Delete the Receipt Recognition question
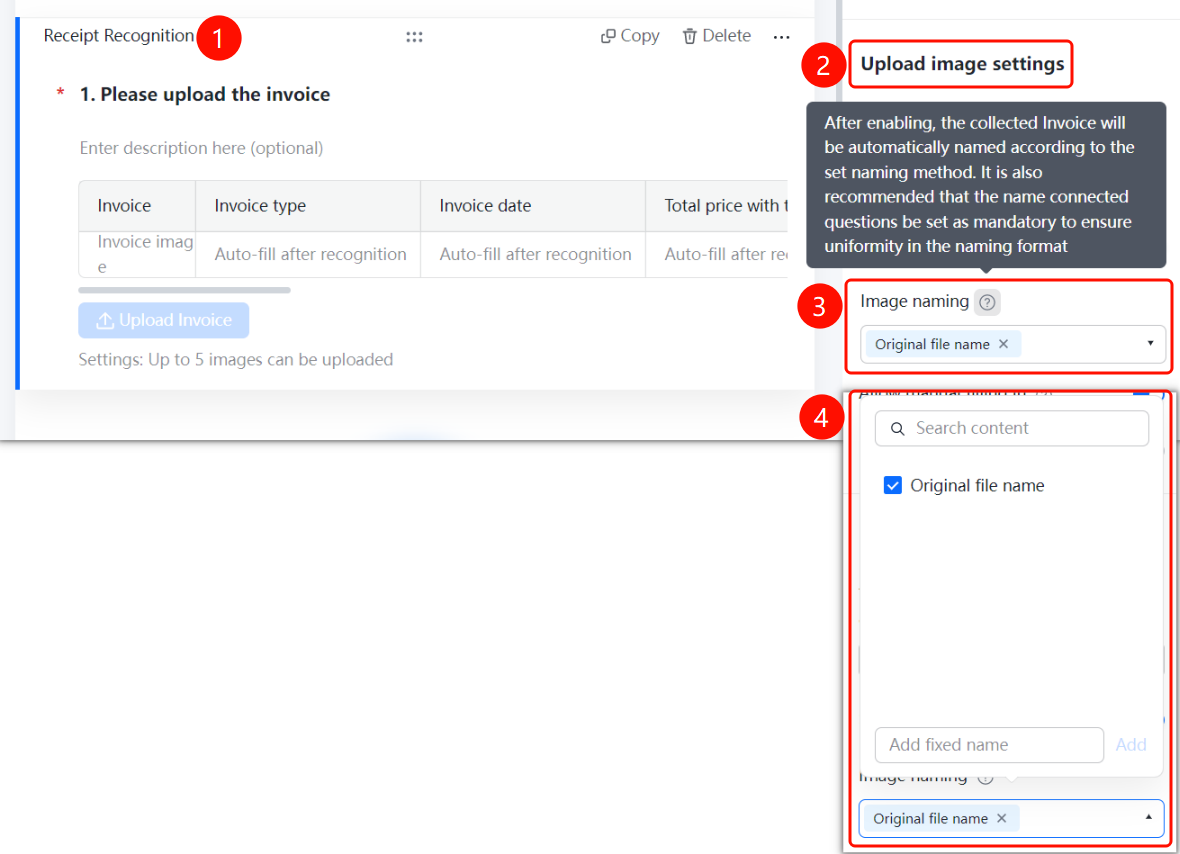The height and width of the screenshot is (854, 1180). point(716,36)
